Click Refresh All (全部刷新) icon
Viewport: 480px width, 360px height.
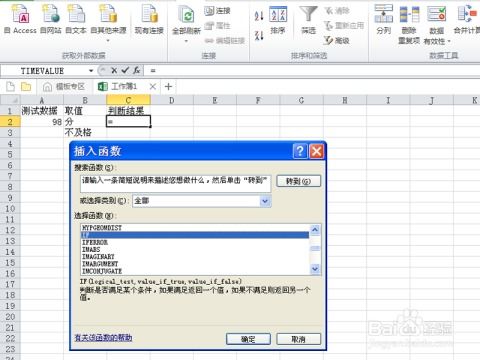pos(186,16)
